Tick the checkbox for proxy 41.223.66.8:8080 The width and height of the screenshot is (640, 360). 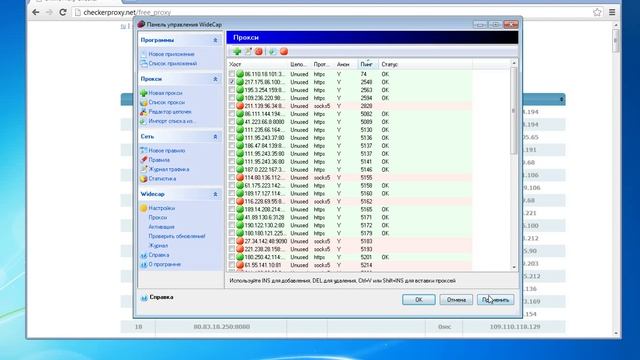click(232, 122)
